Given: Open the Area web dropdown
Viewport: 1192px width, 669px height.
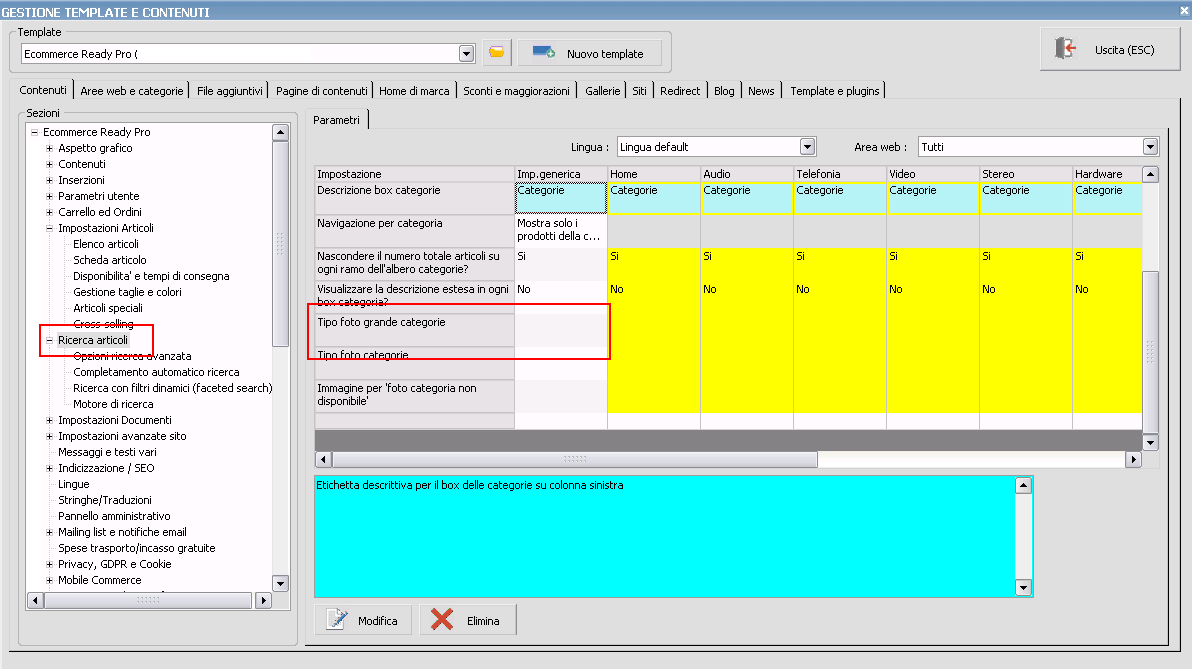Looking at the screenshot, I should (1150, 147).
